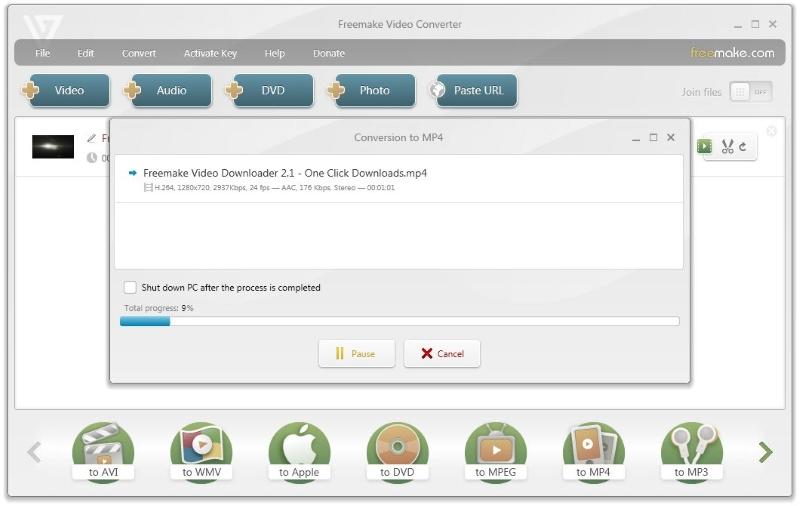Open the Convert menu

pos(139,53)
